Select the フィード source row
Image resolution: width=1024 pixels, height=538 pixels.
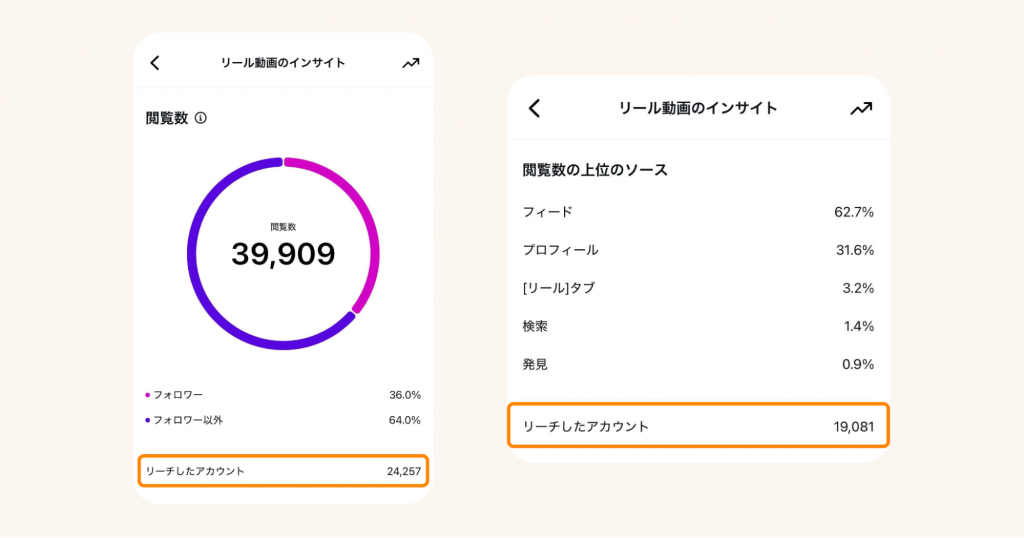[x=698, y=212]
